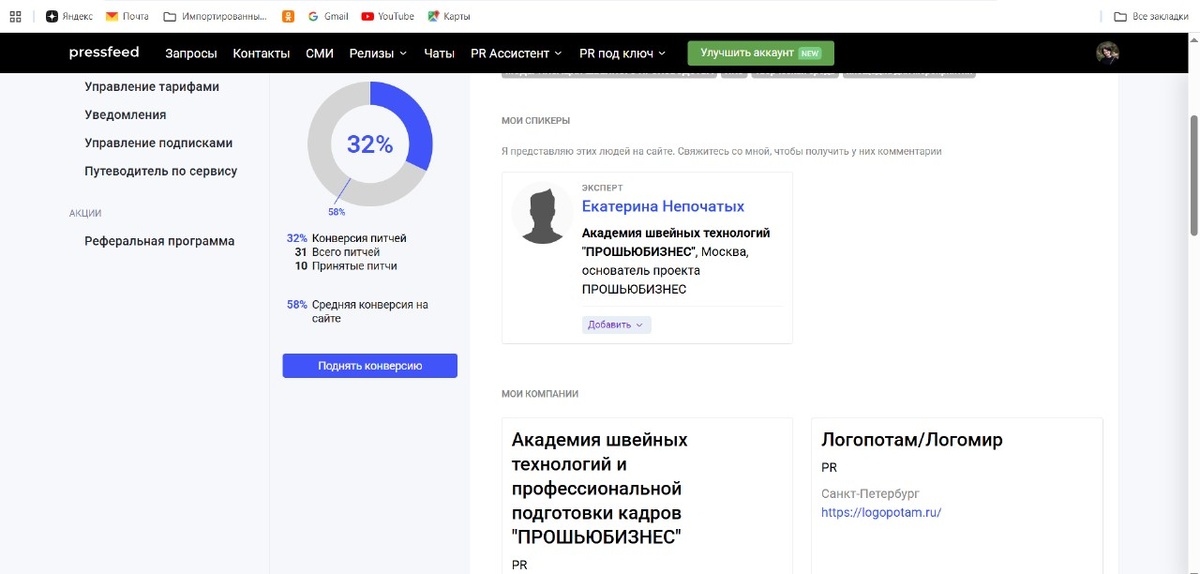
Task: Click the Поднять конверсию button
Action: [370, 366]
